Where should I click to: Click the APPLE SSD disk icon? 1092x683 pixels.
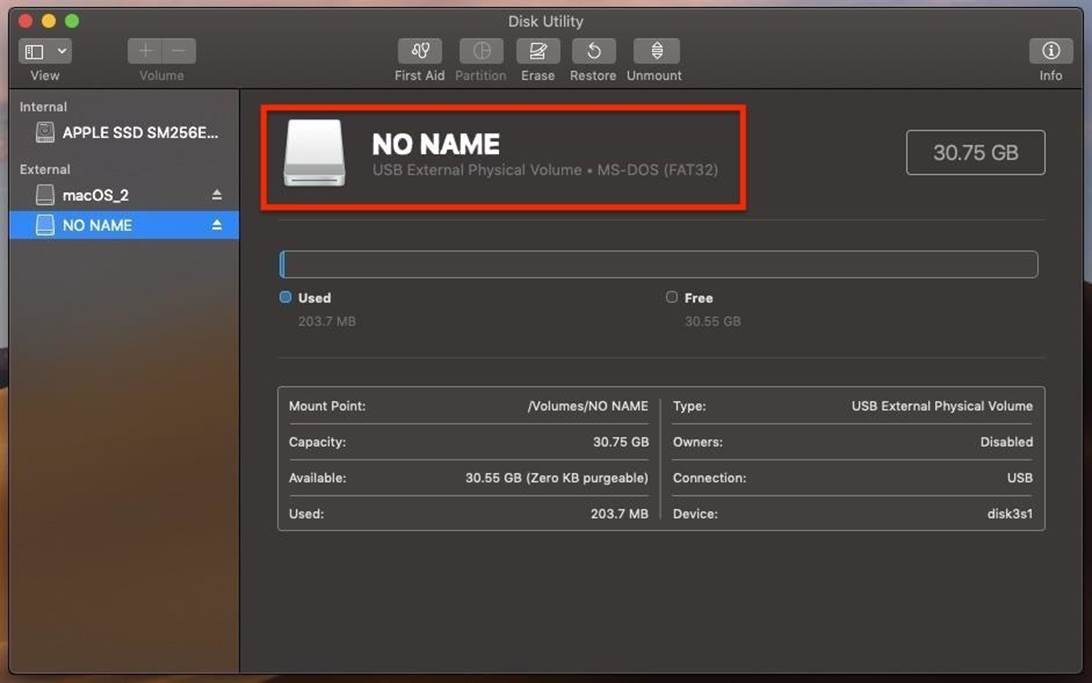click(45, 132)
